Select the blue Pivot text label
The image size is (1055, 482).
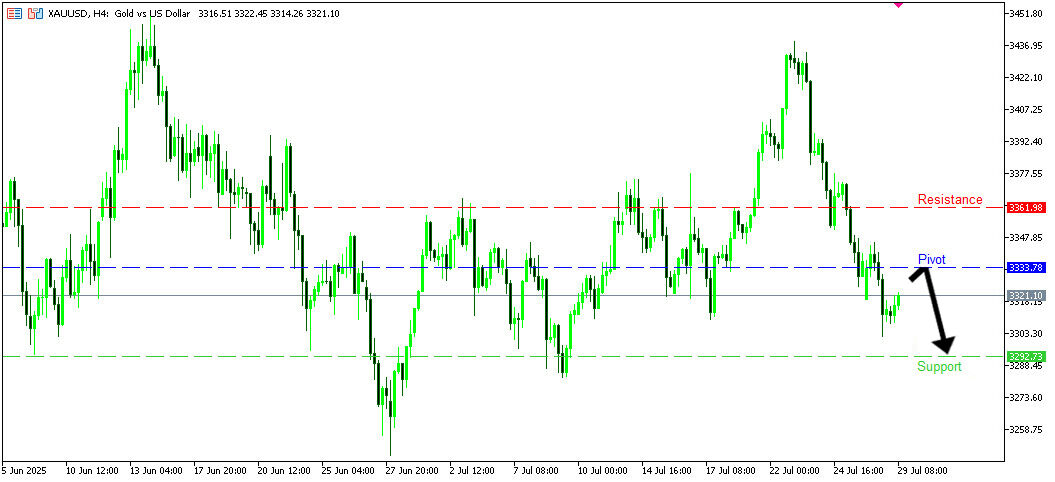click(x=931, y=260)
